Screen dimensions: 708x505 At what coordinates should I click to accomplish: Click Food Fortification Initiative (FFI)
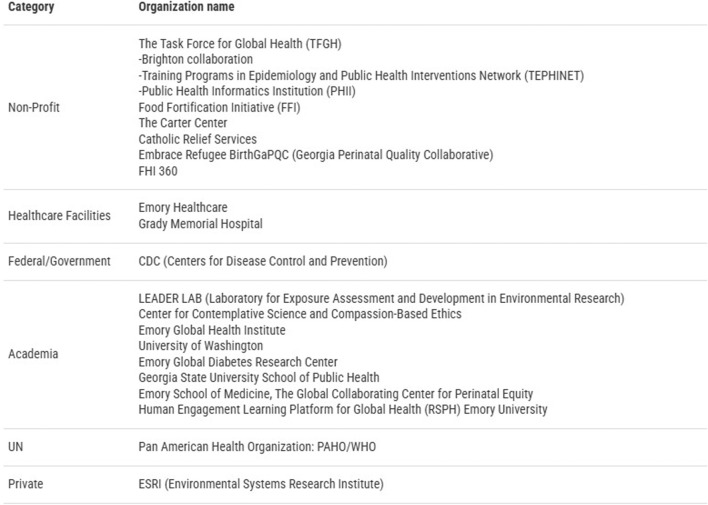[219, 108]
